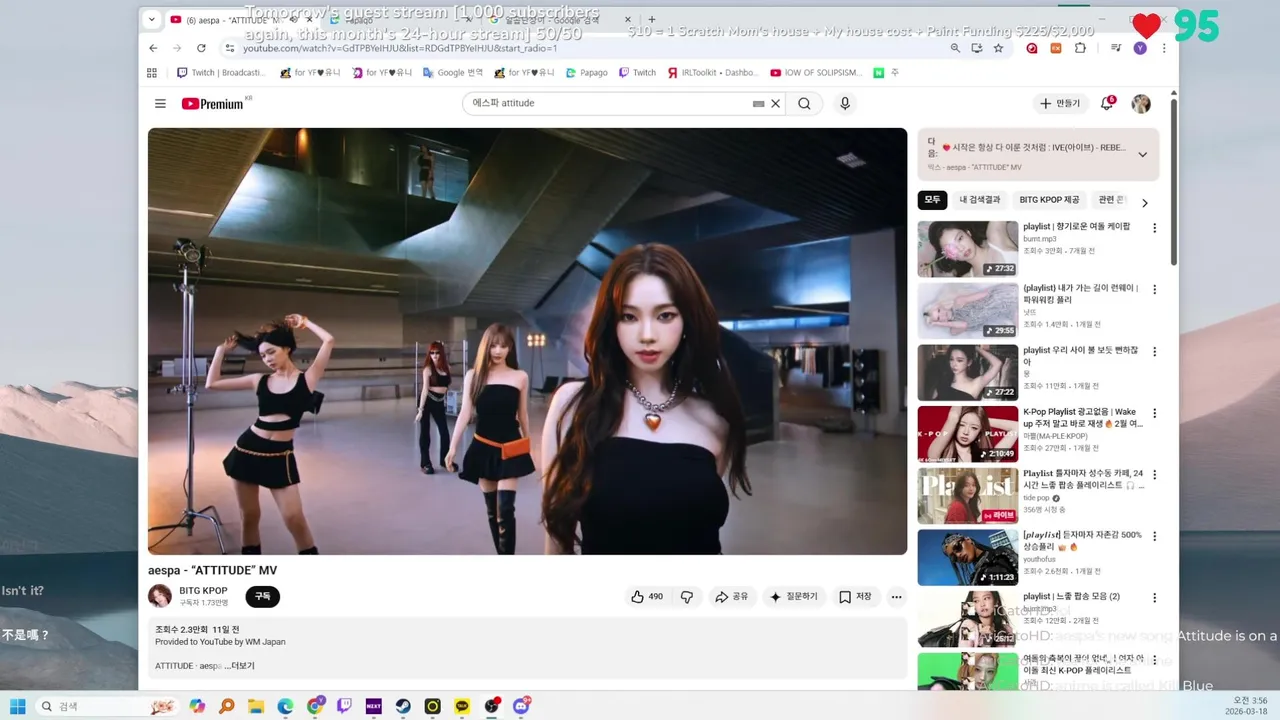Open Chrome tab search dropdown
The width and height of the screenshot is (1280, 720).
[x=151, y=19]
